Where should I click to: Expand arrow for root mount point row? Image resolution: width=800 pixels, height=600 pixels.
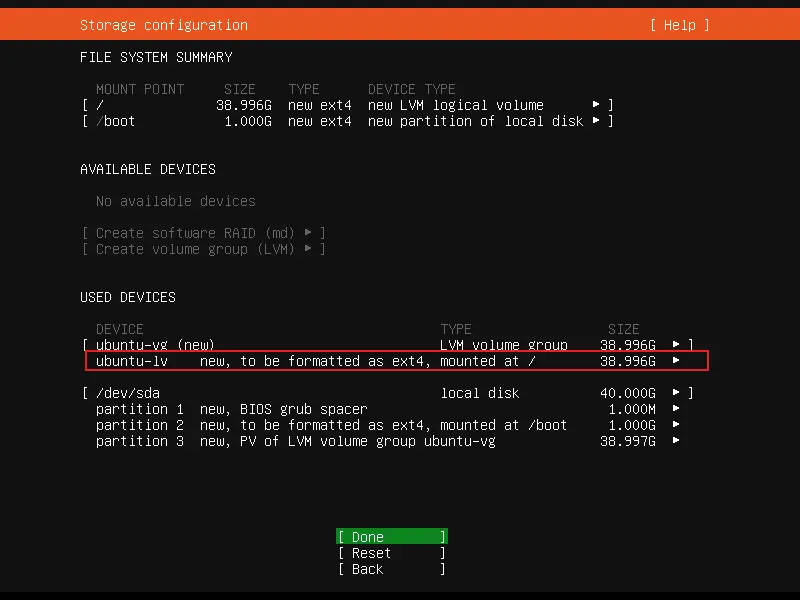596,105
